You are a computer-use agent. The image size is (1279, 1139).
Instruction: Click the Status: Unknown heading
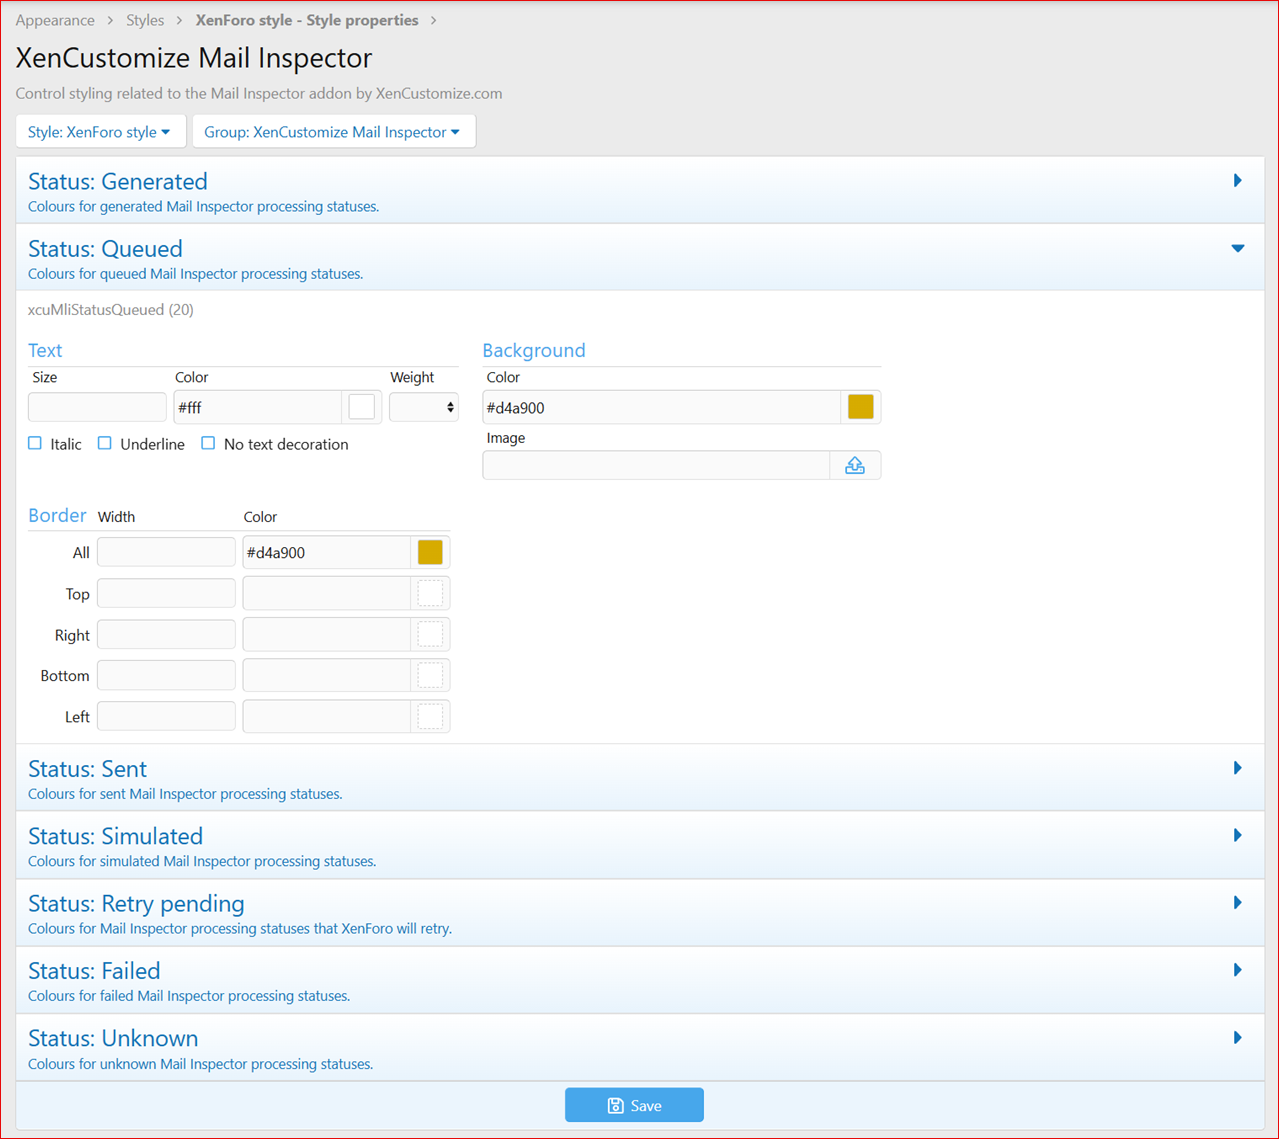[113, 1038]
